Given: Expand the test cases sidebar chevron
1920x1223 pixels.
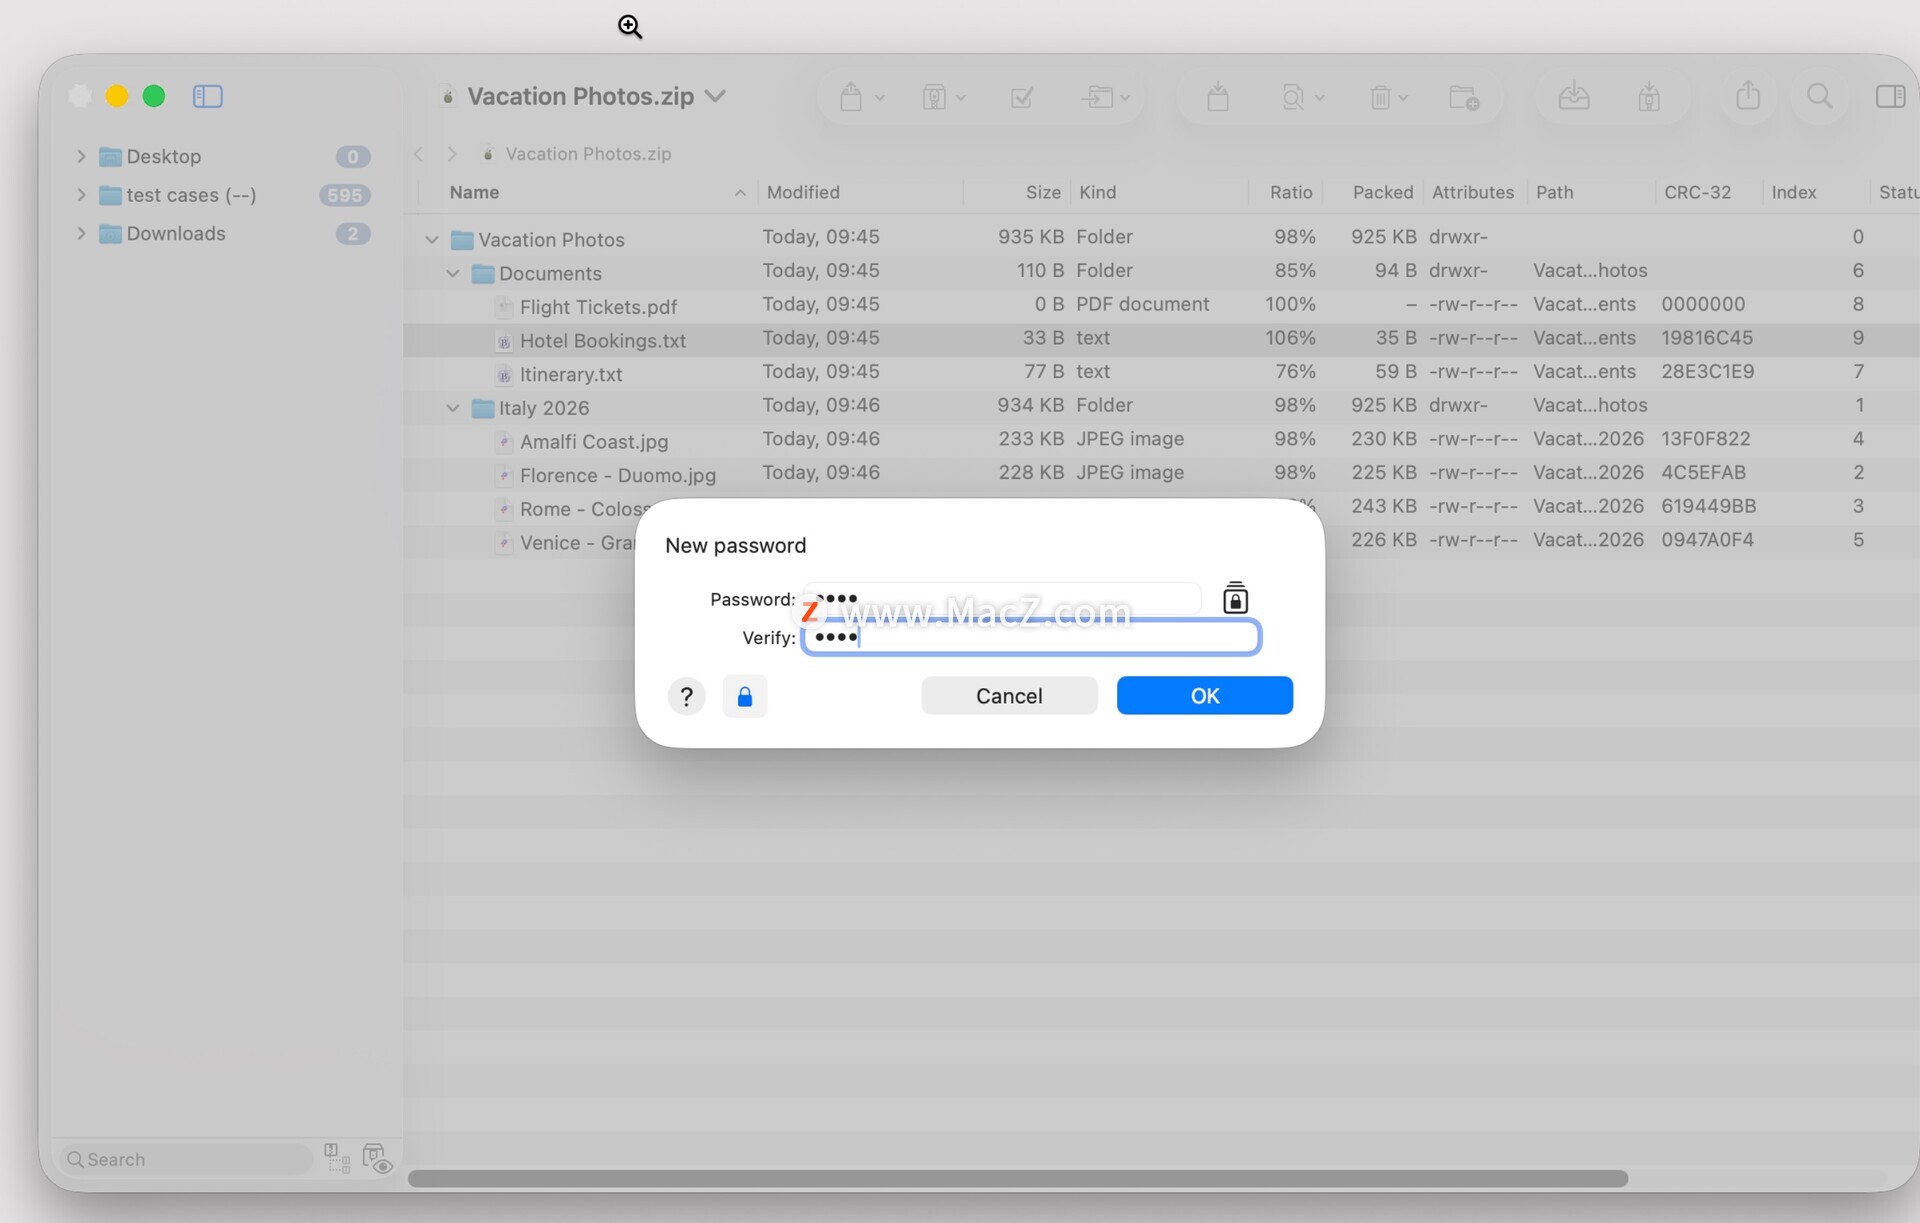Looking at the screenshot, I should (81, 195).
